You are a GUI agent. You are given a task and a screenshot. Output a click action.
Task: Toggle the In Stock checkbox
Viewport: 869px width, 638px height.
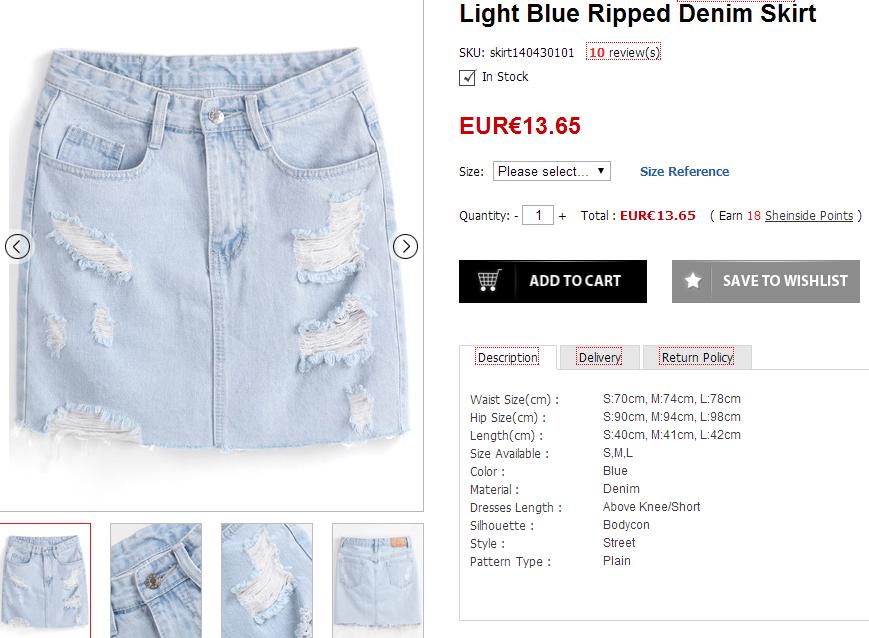[x=466, y=76]
